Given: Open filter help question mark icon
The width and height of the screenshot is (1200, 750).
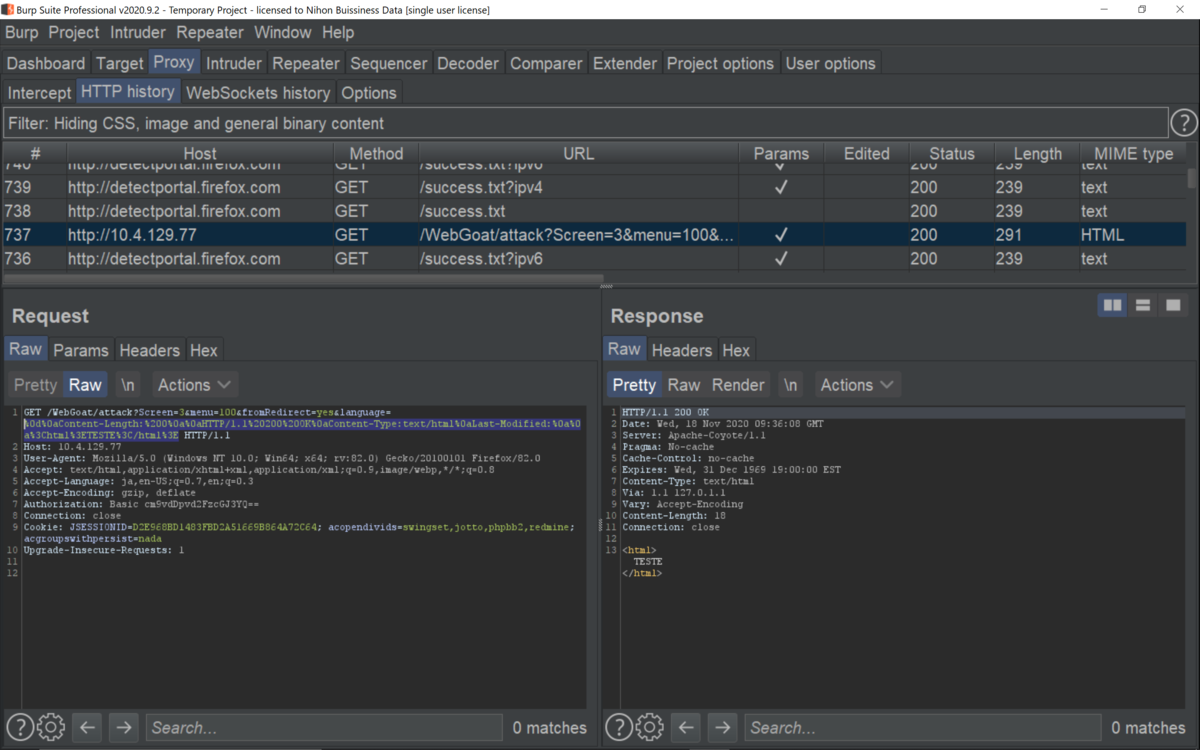Looking at the screenshot, I should tap(1184, 123).
